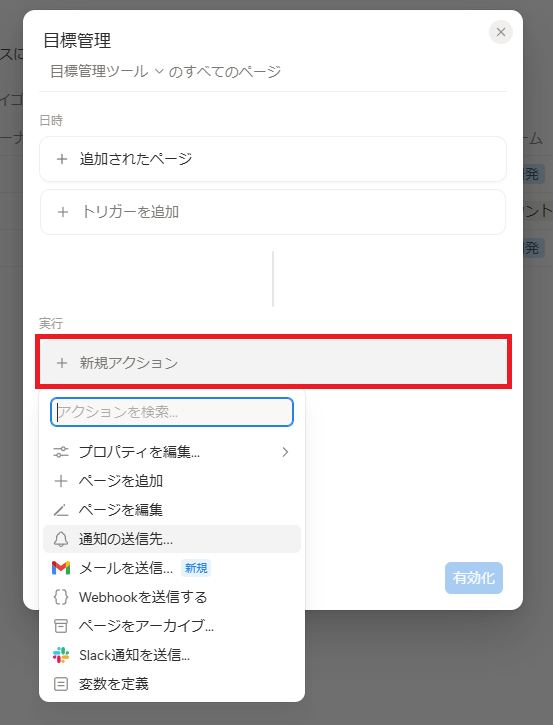The height and width of the screenshot is (725, 553).
Task: Close the 目標管理 dialog with X
Action: 501,32
